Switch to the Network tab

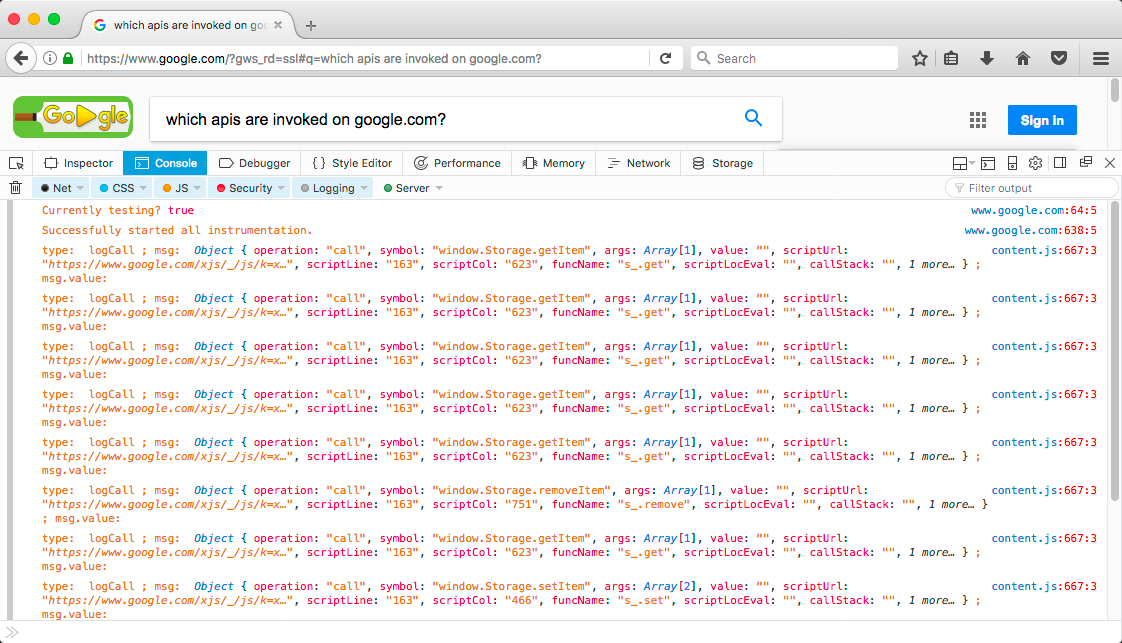pyautogui.click(x=638, y=163)
